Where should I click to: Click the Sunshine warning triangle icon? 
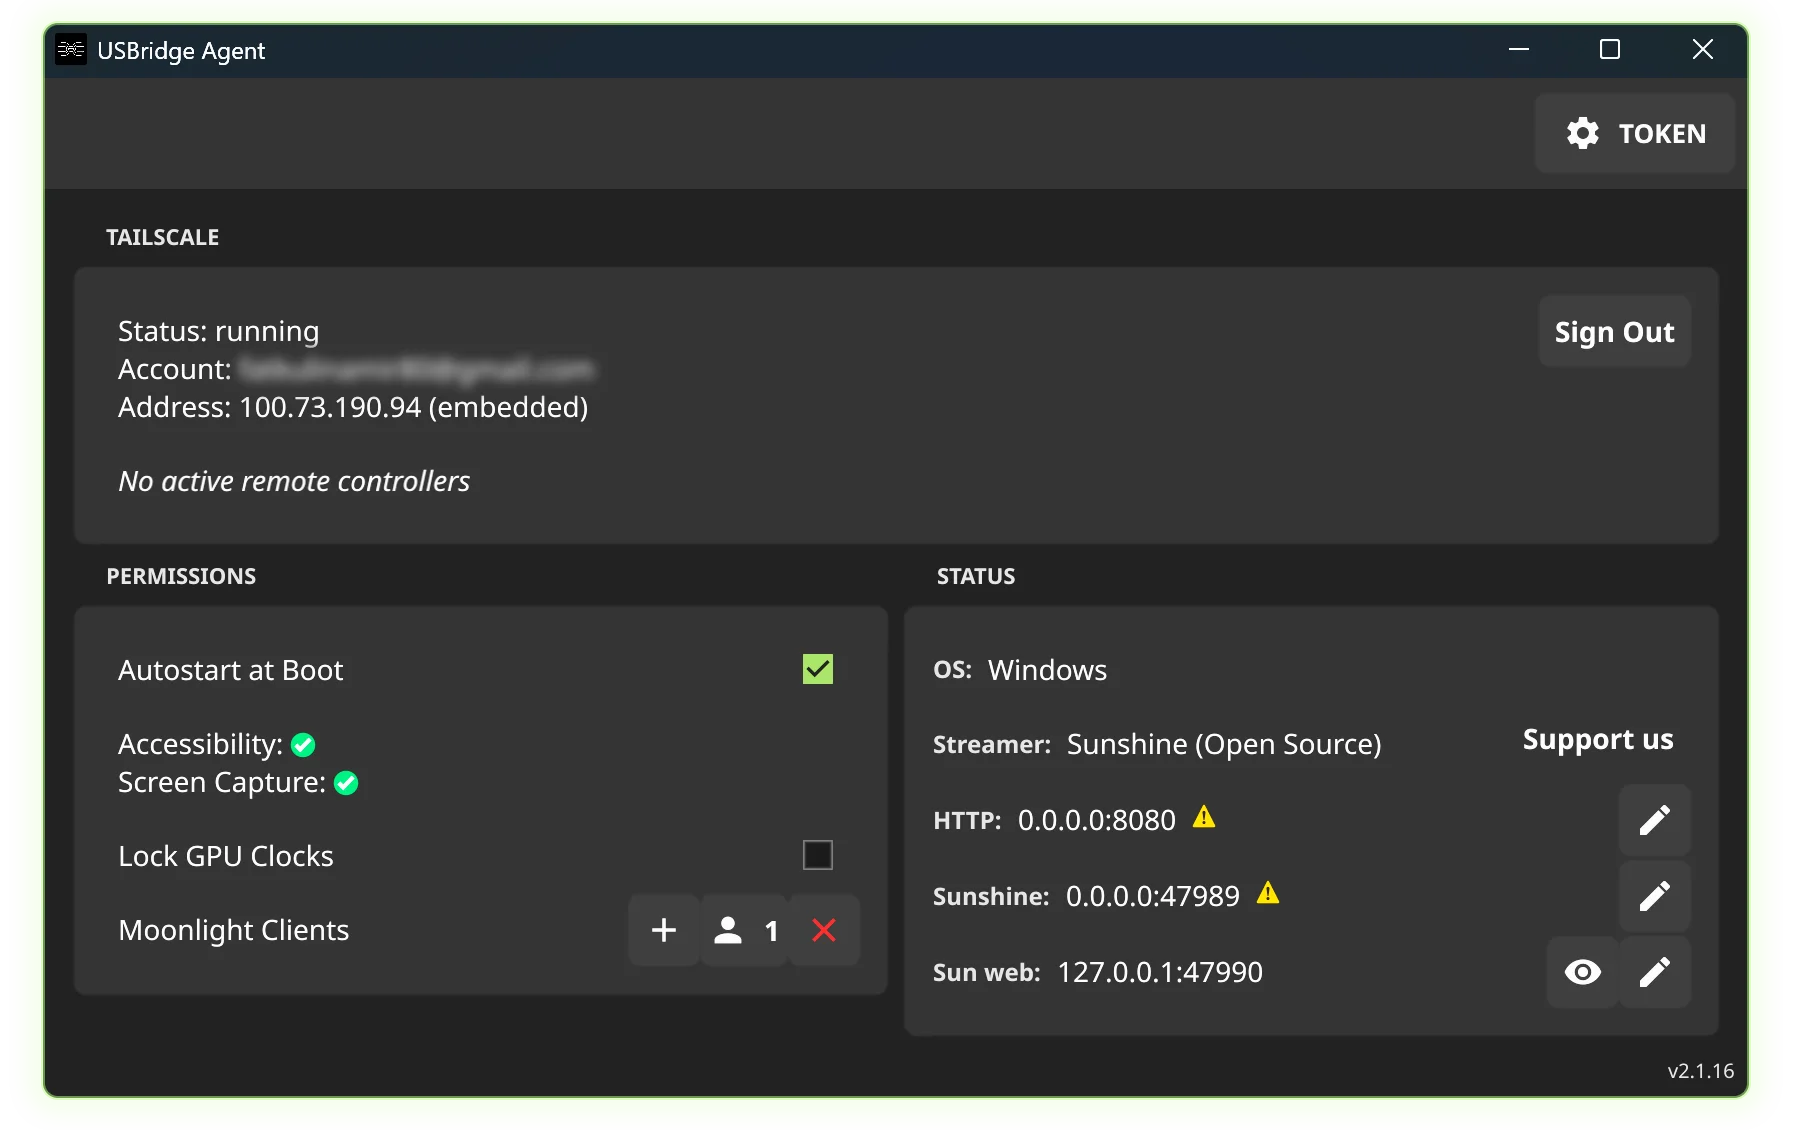click(x=1268, y=893)
